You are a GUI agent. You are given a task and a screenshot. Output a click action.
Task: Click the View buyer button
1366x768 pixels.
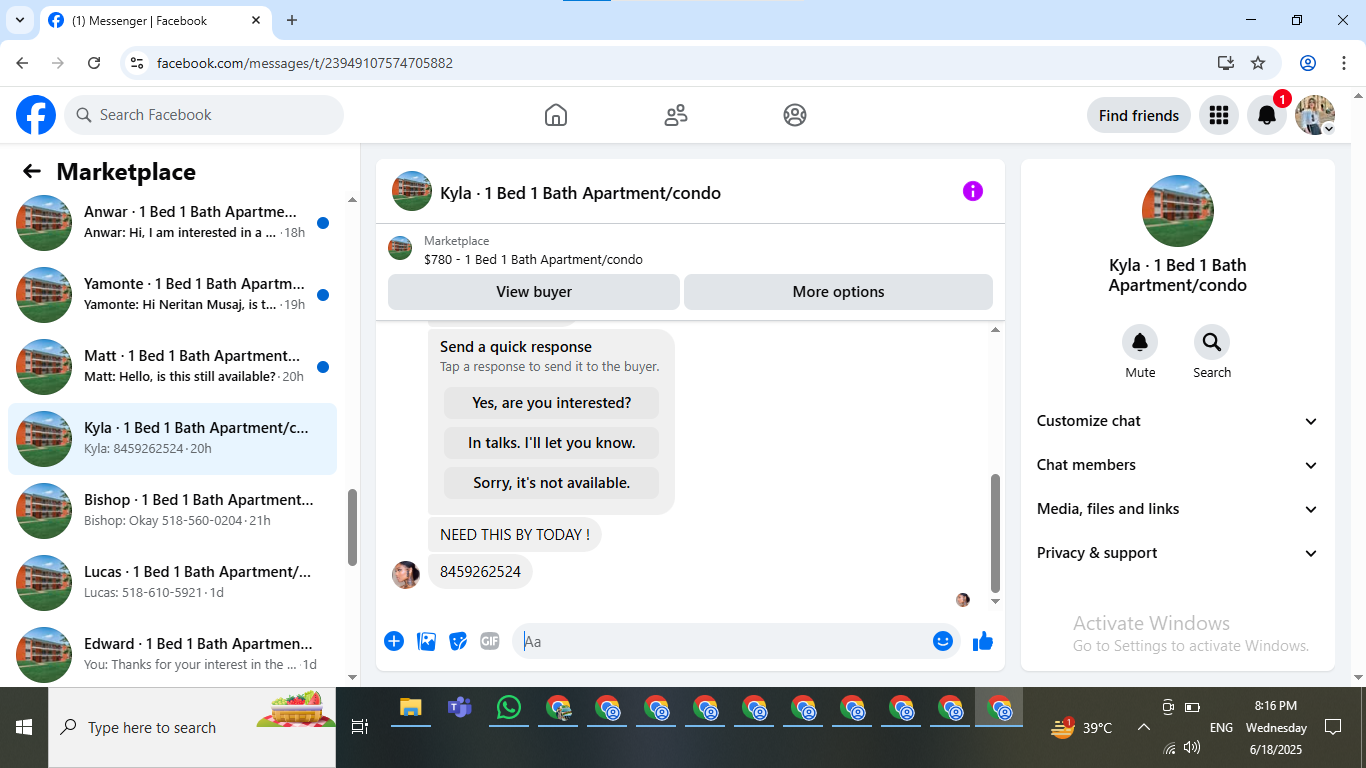click(534, 292)
